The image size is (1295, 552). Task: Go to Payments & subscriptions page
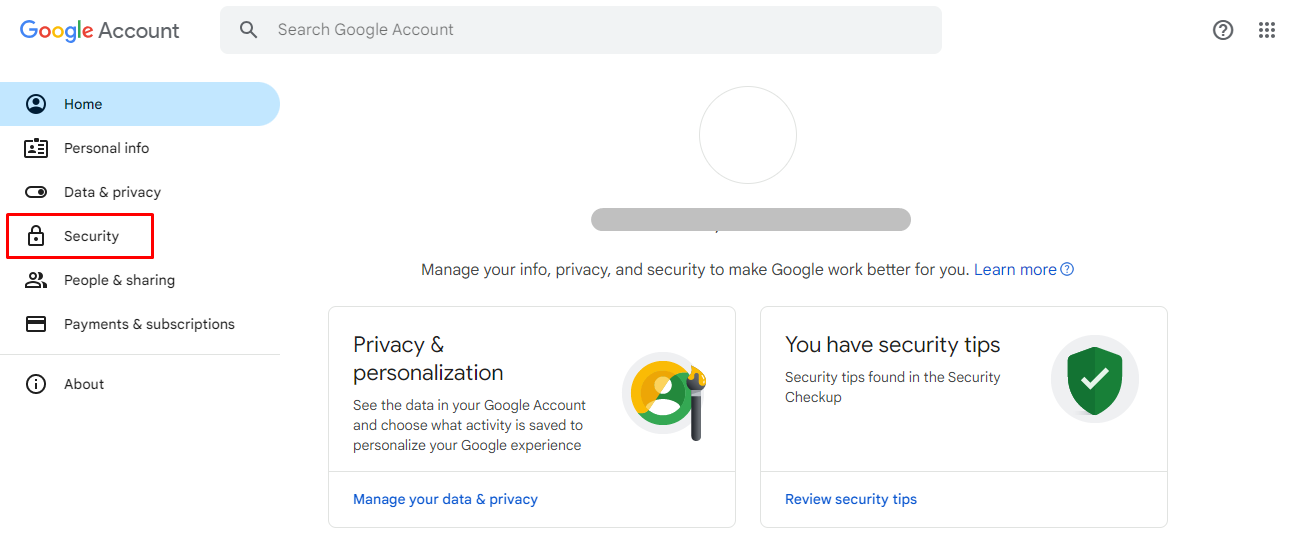(x=149, y=324)
